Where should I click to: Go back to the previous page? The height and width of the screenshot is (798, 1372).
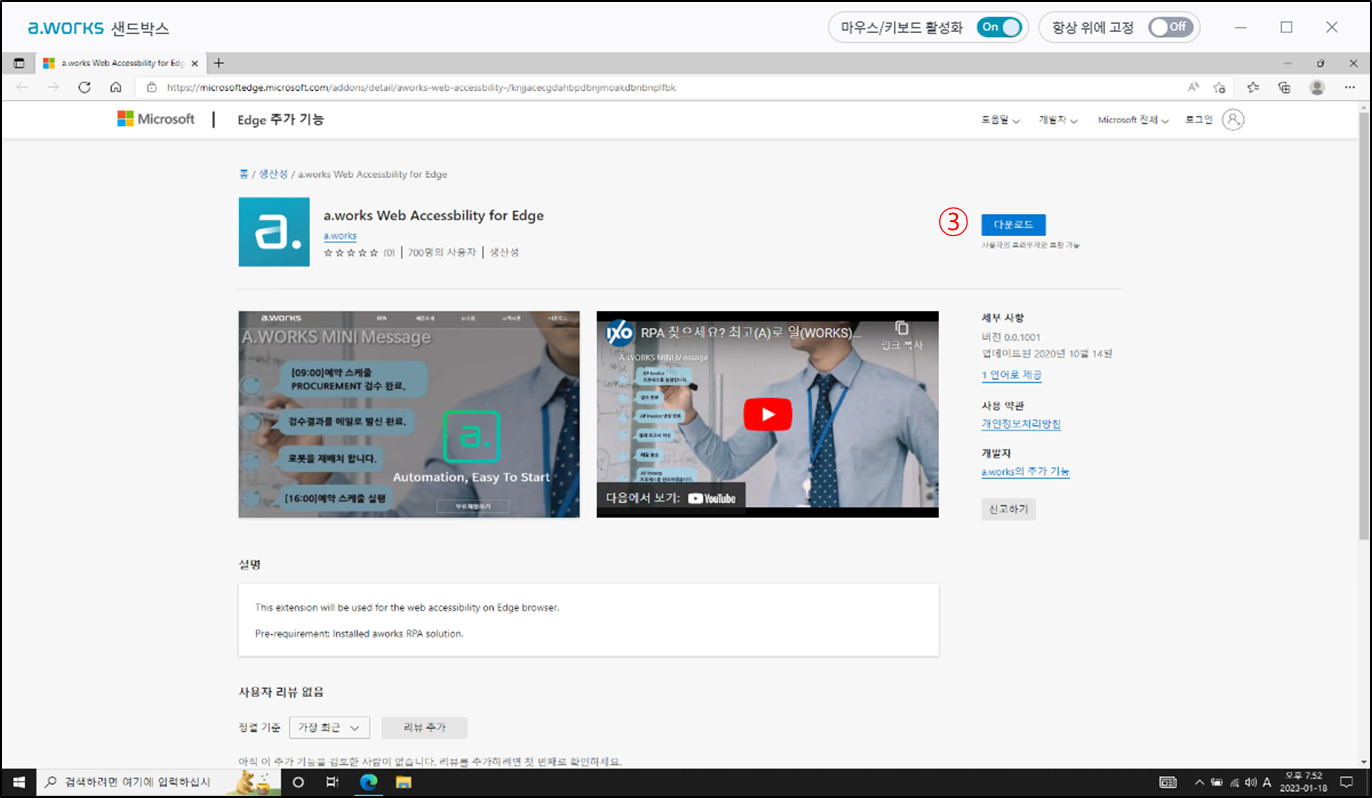pos(22,87)
